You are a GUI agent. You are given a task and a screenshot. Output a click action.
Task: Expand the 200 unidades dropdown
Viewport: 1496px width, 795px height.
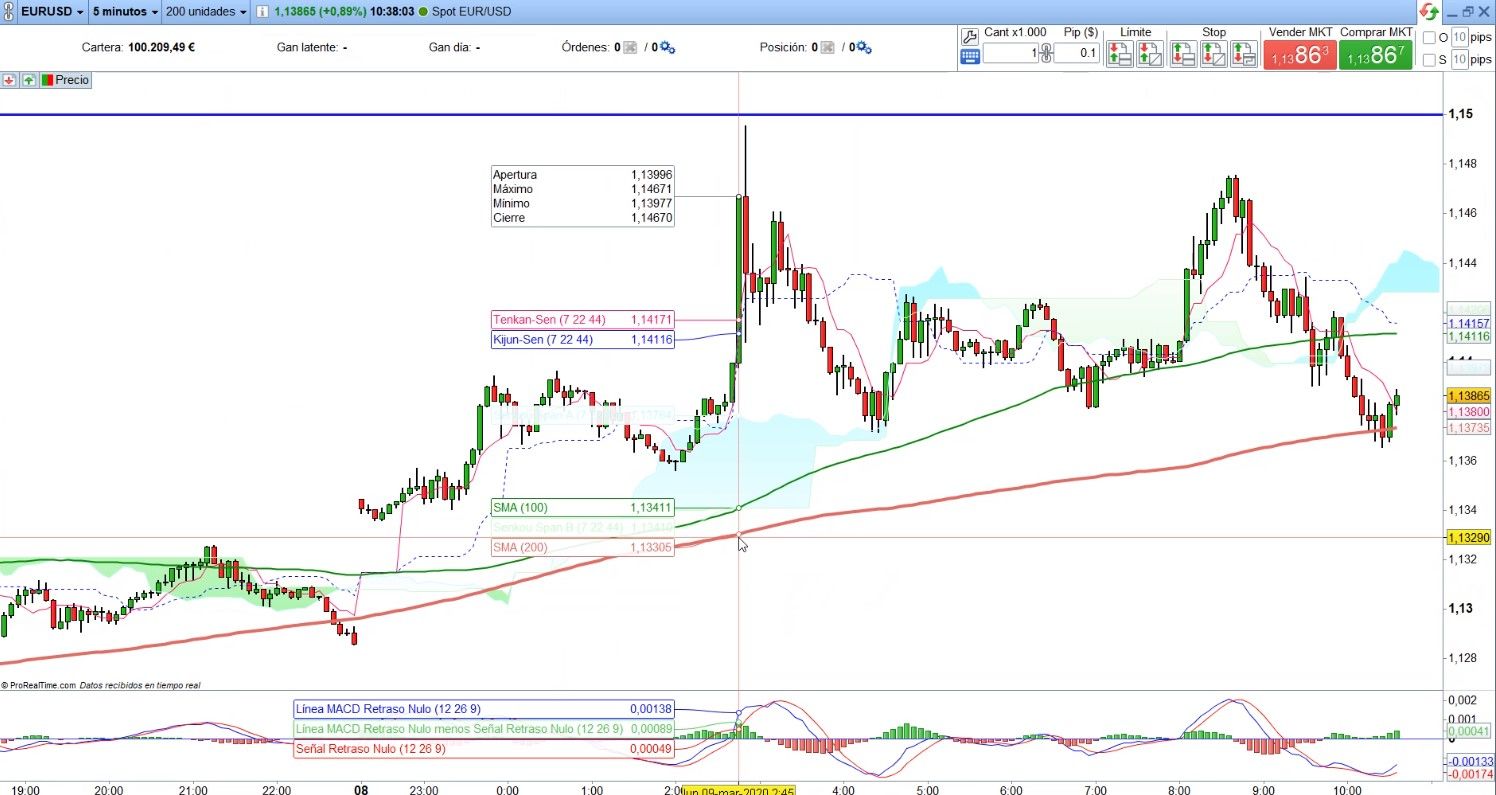207,12
